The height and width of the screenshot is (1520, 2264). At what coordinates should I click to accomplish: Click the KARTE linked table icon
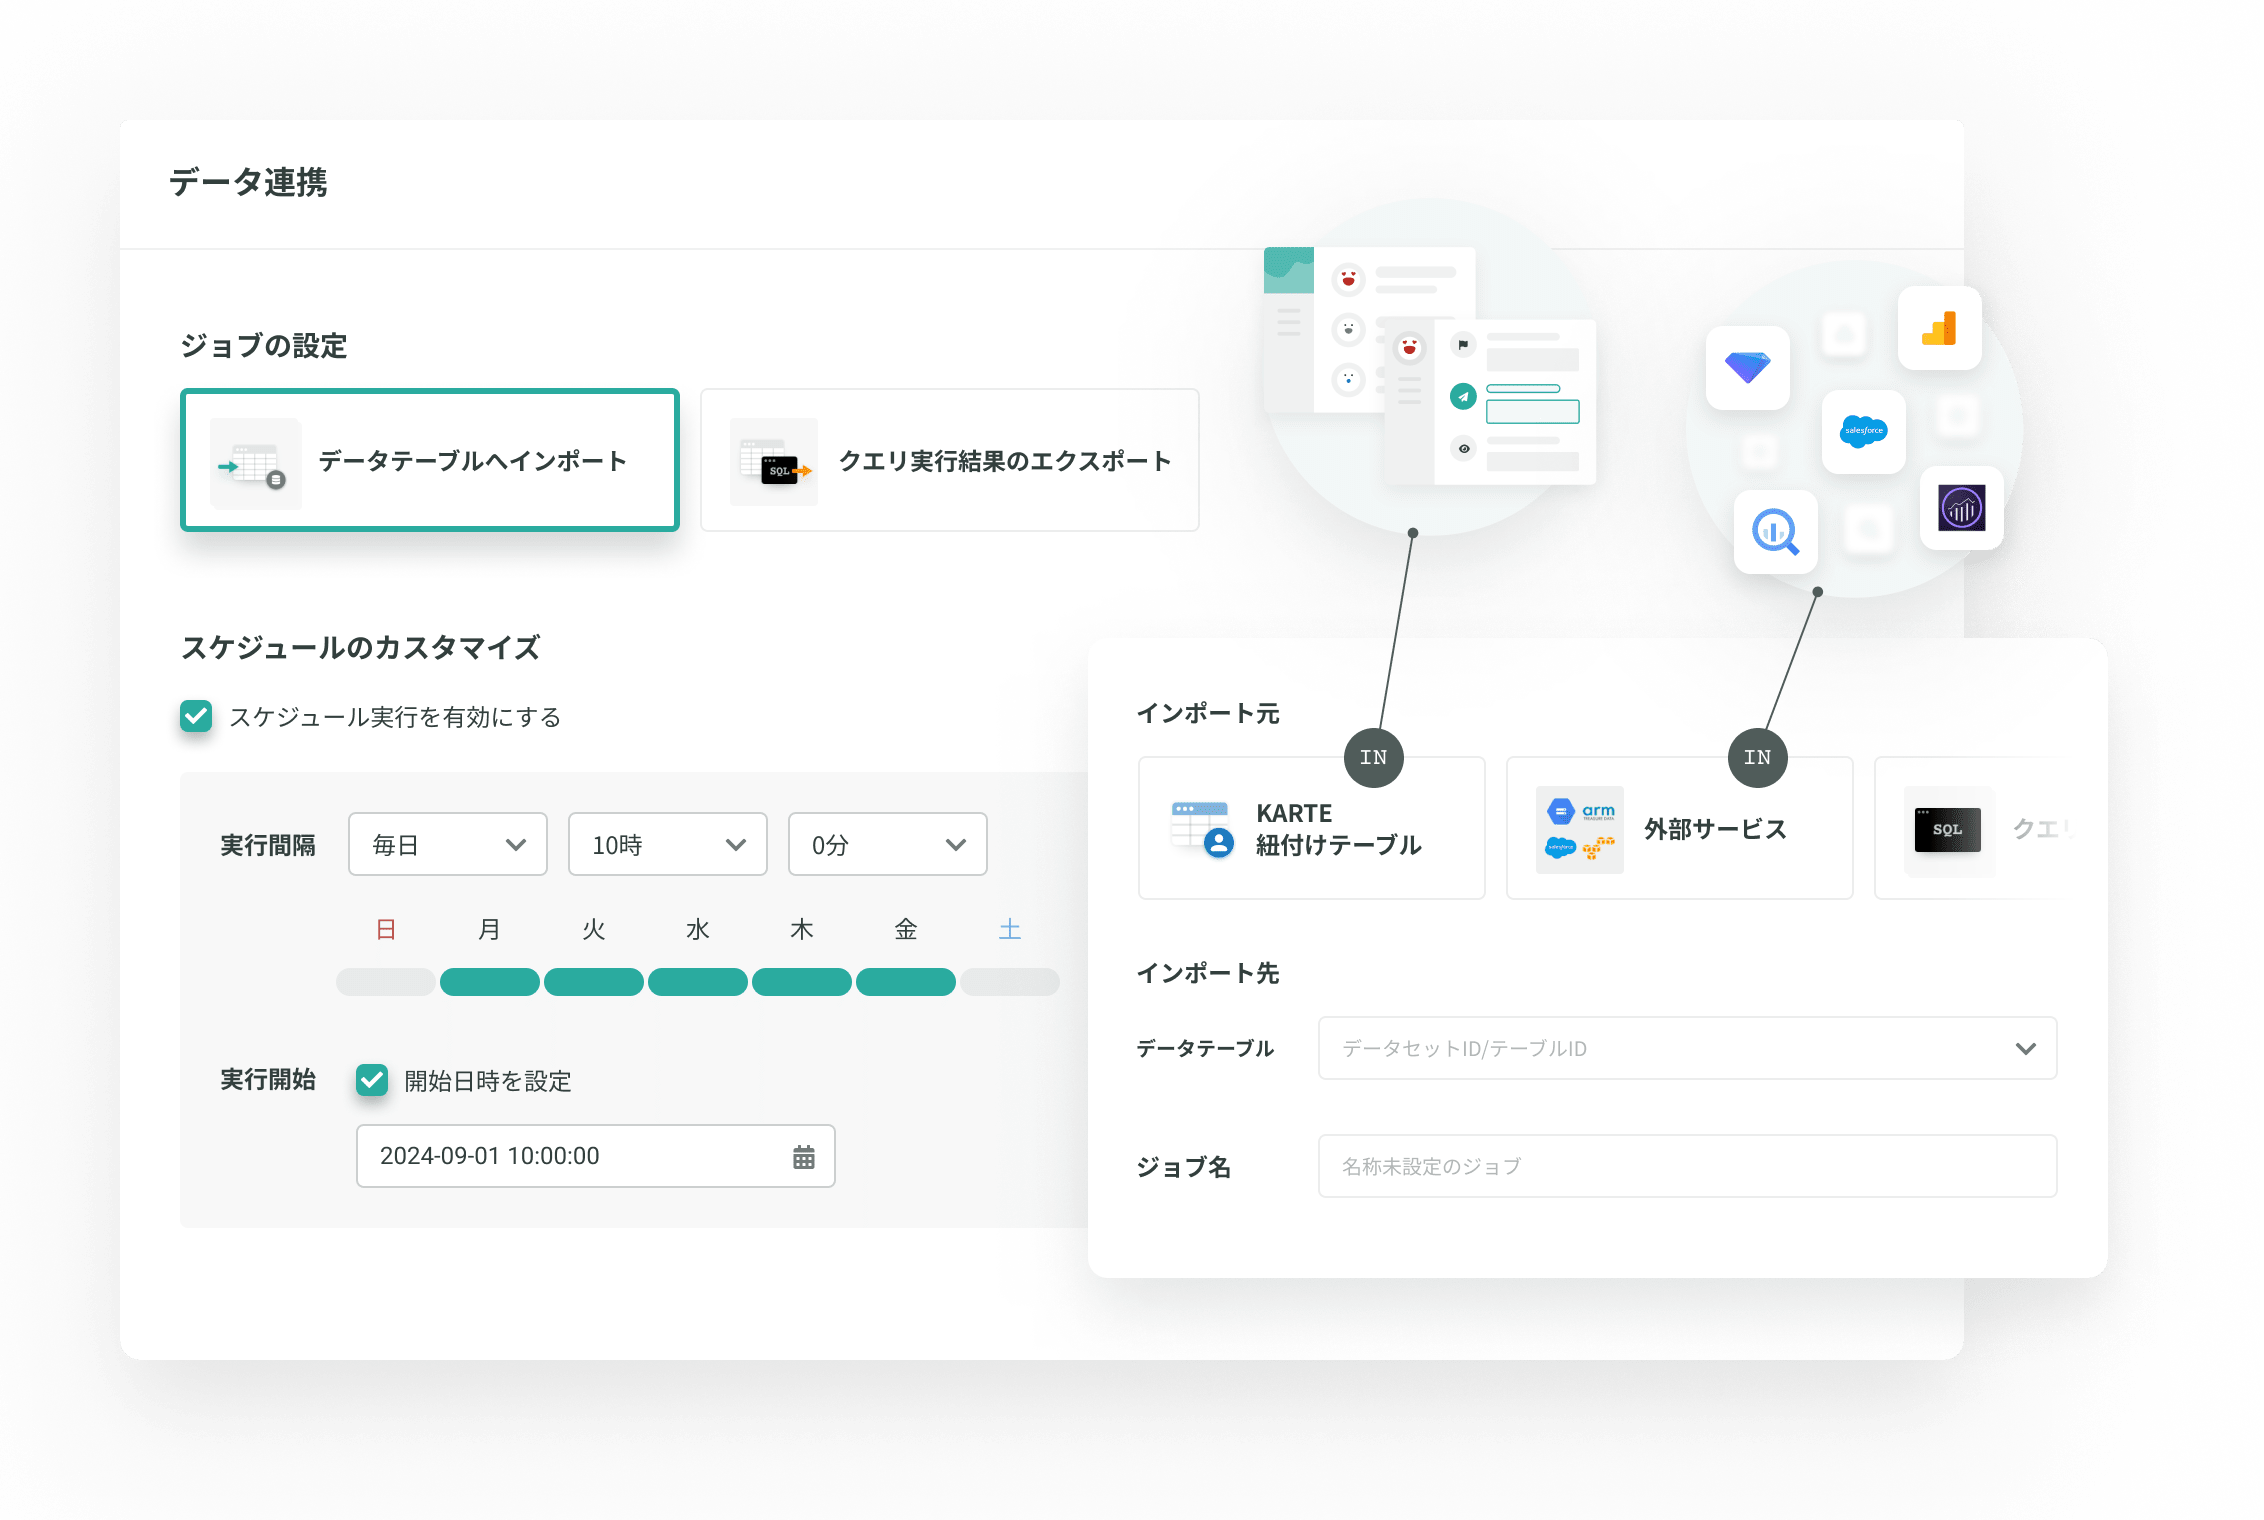(x=1201, y=829)
